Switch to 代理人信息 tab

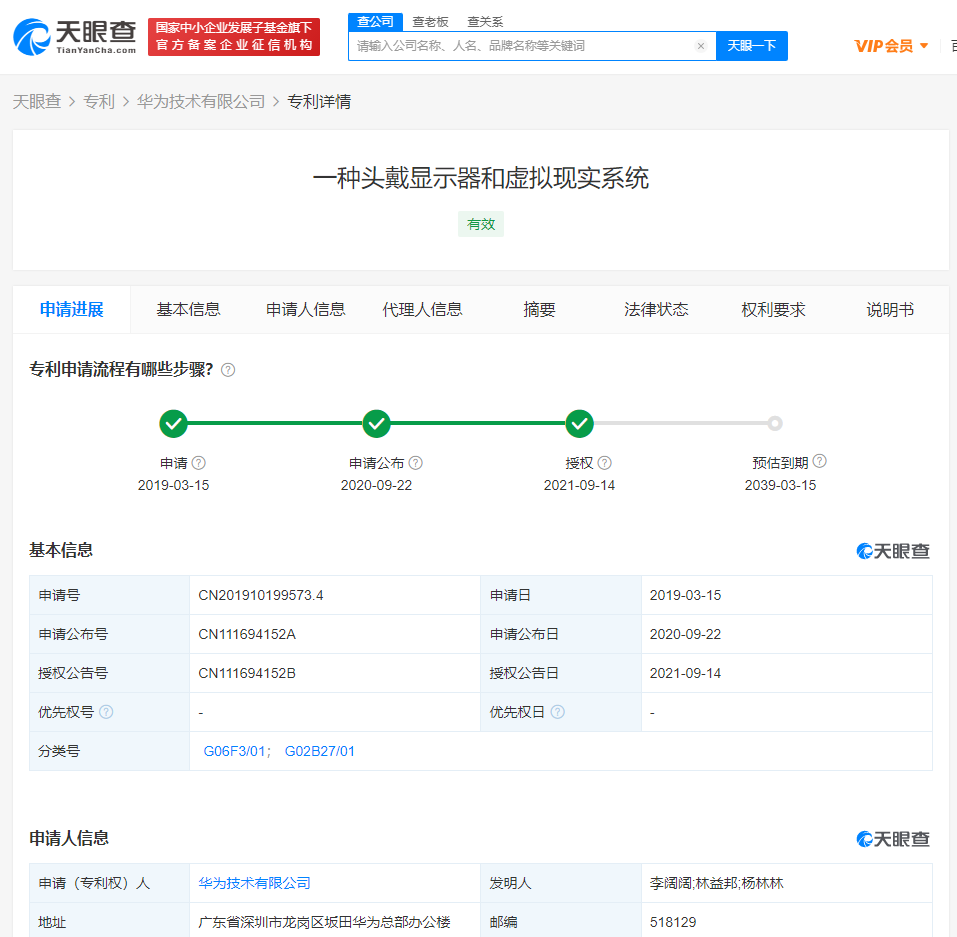point(422,309)
